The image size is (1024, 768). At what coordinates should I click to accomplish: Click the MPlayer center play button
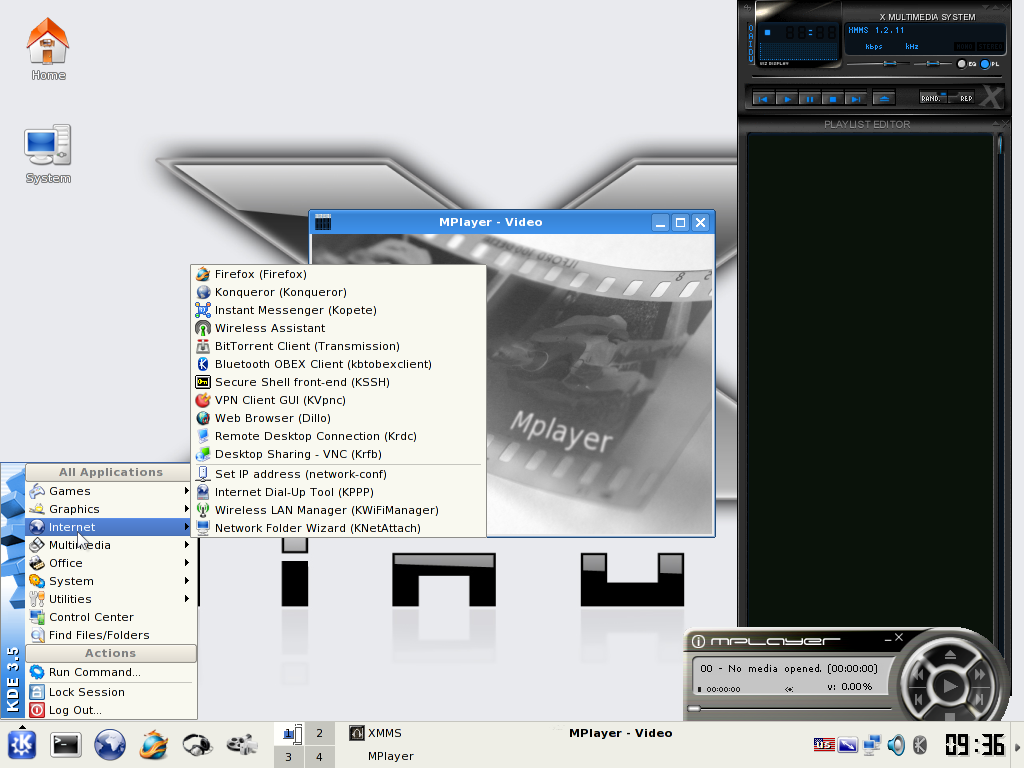pyautogui.click(x=950, y=686)
